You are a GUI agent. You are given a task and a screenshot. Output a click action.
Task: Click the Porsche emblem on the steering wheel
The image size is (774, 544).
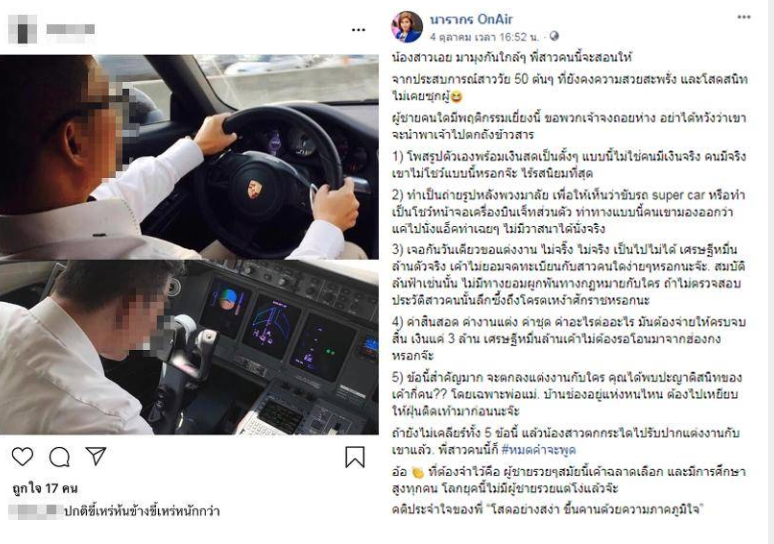click(255, 189)
